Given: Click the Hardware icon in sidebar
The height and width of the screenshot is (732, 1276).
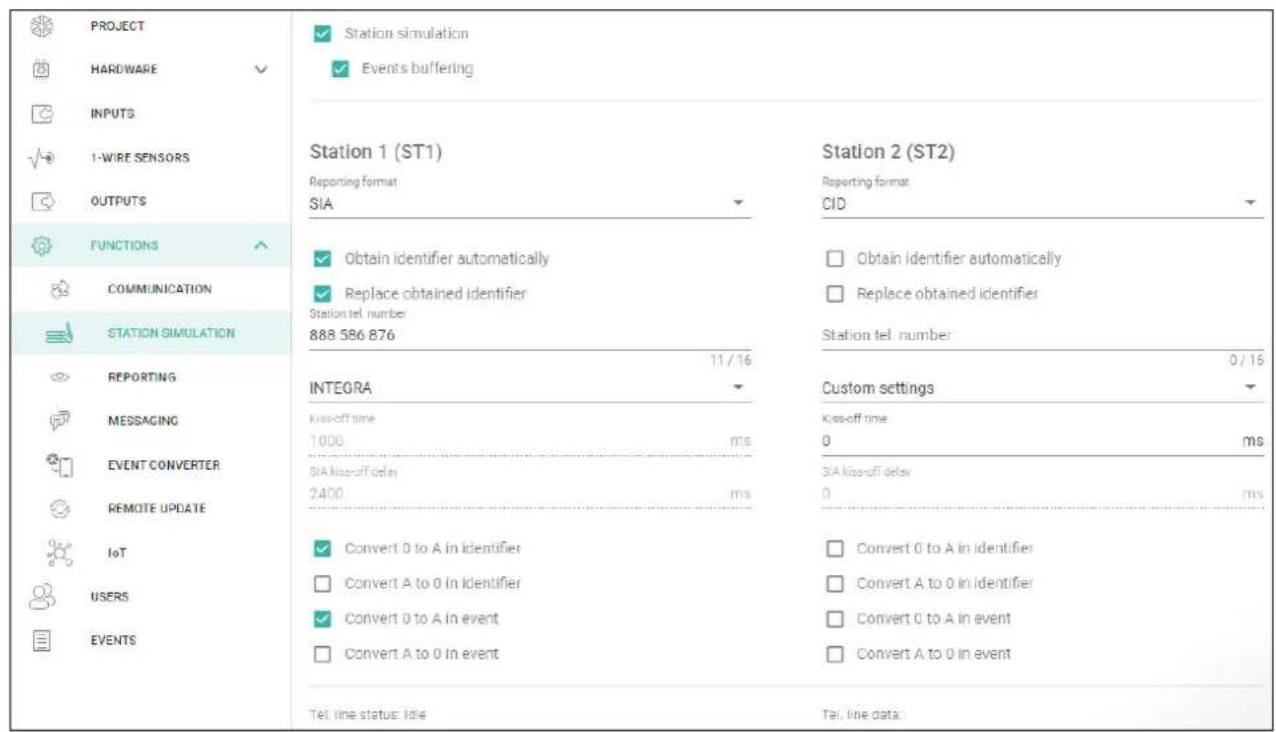Looking at the screenshot, I should (x=42, y=70).
